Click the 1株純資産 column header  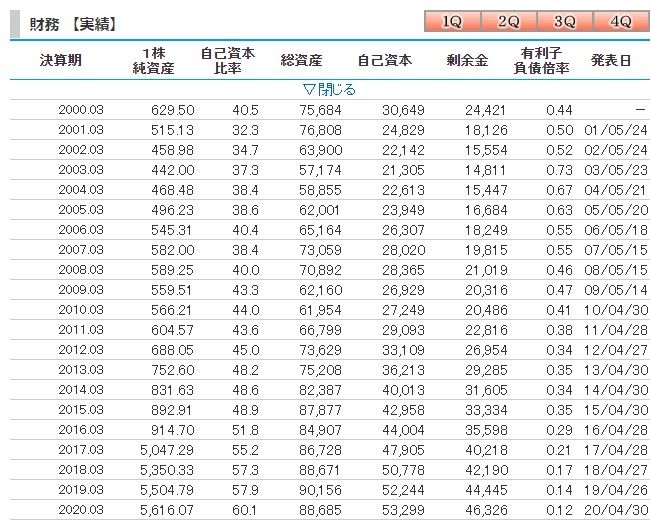tap(153, 61)
